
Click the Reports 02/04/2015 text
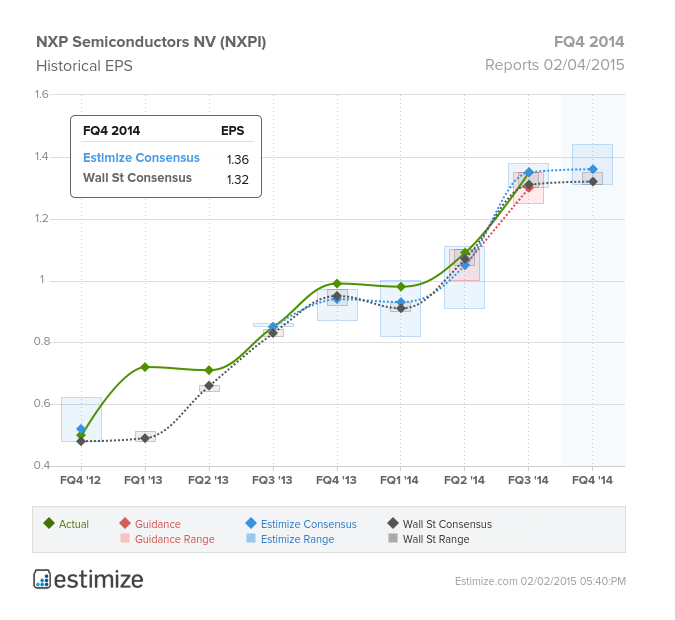coord(554,65)
